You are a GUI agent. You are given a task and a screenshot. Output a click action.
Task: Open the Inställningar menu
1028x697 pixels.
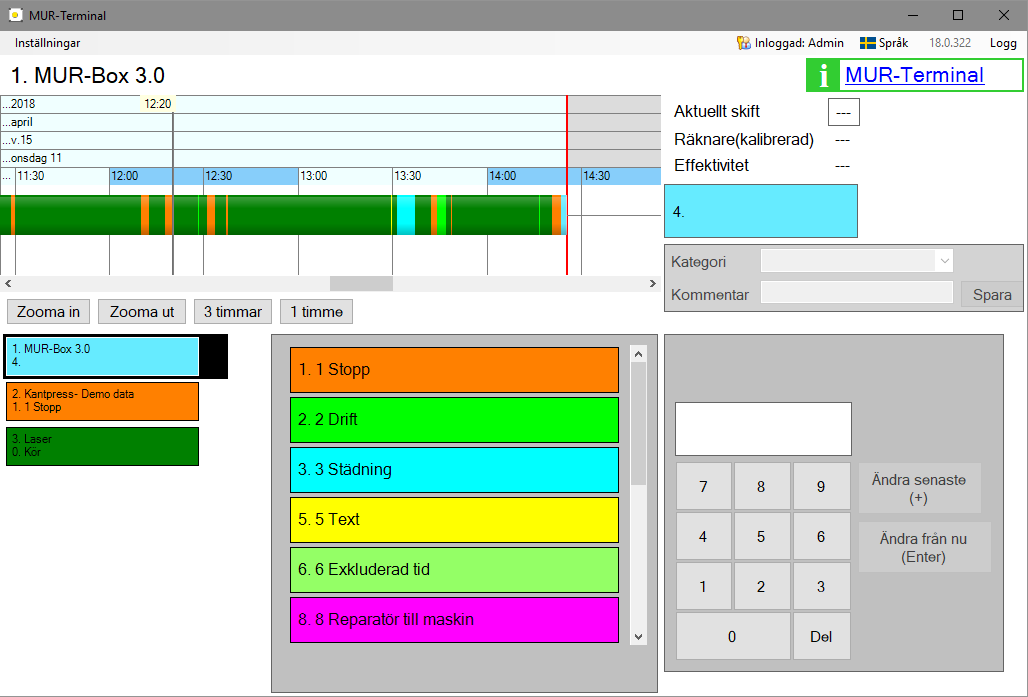[x=48, y=43]
